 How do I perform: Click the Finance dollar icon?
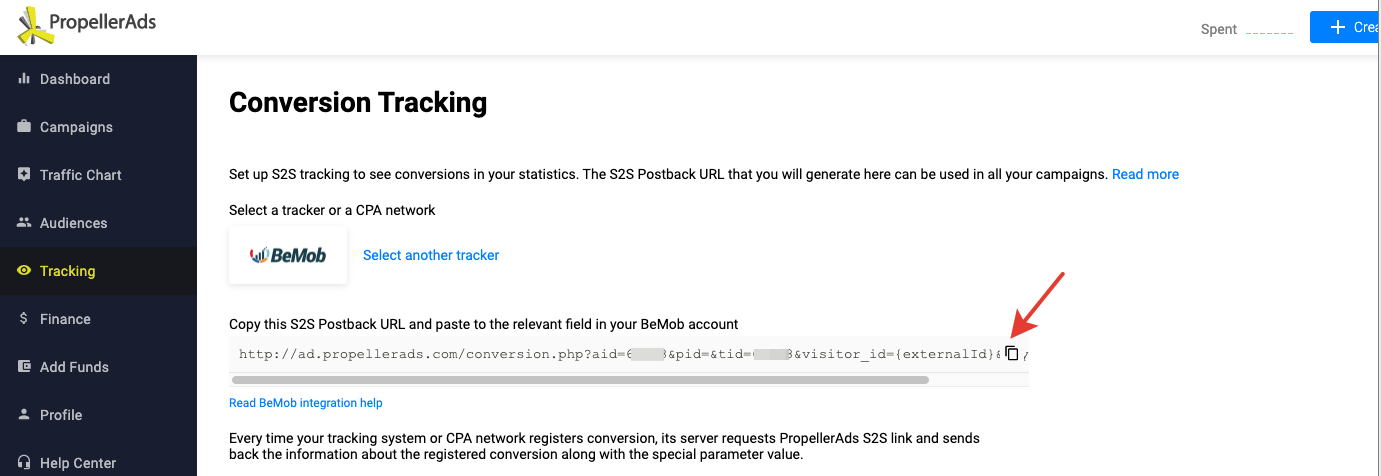24,319
